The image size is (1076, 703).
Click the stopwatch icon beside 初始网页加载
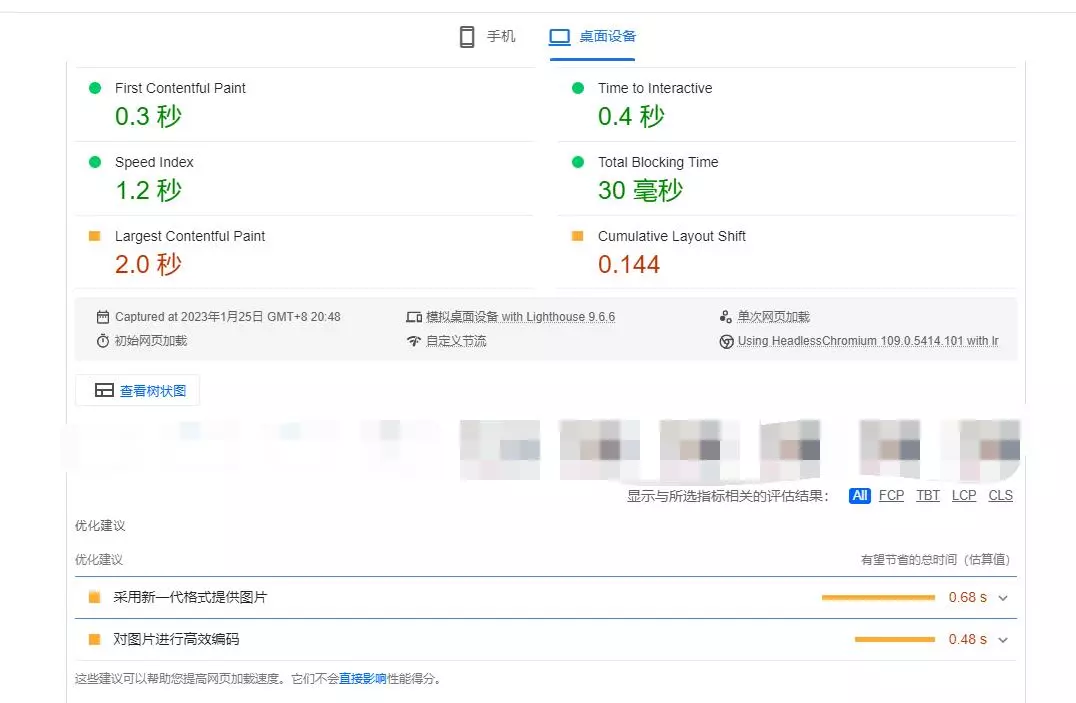click(103, 341)
